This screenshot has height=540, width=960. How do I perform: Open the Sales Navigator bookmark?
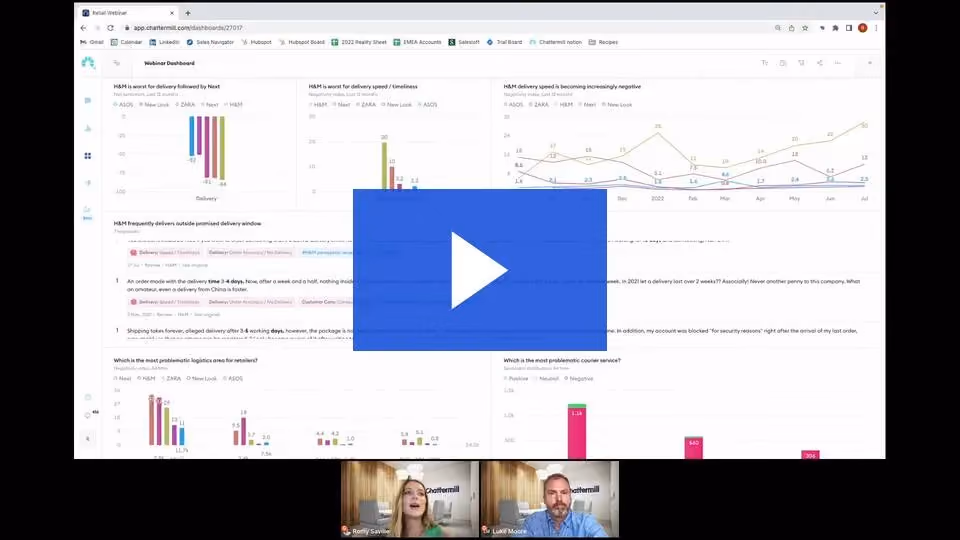tap(210, 42)
